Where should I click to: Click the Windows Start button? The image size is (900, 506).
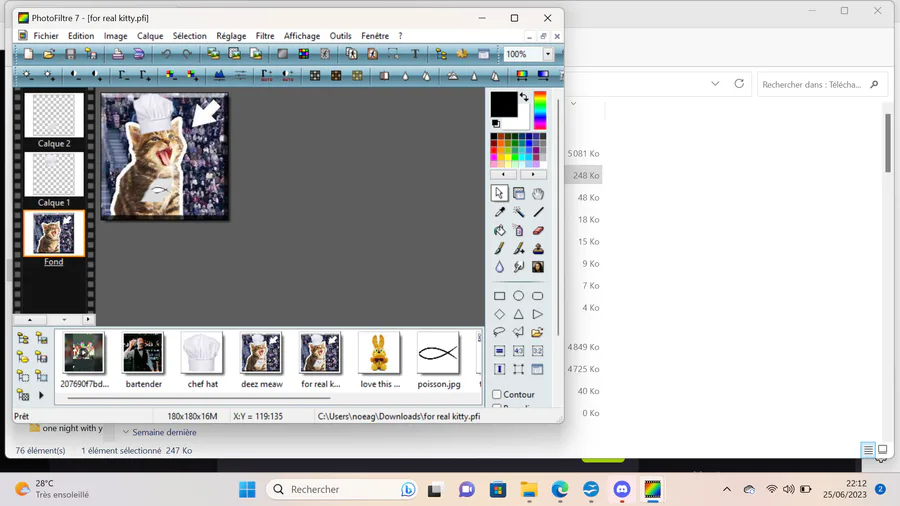click(247, 489)
